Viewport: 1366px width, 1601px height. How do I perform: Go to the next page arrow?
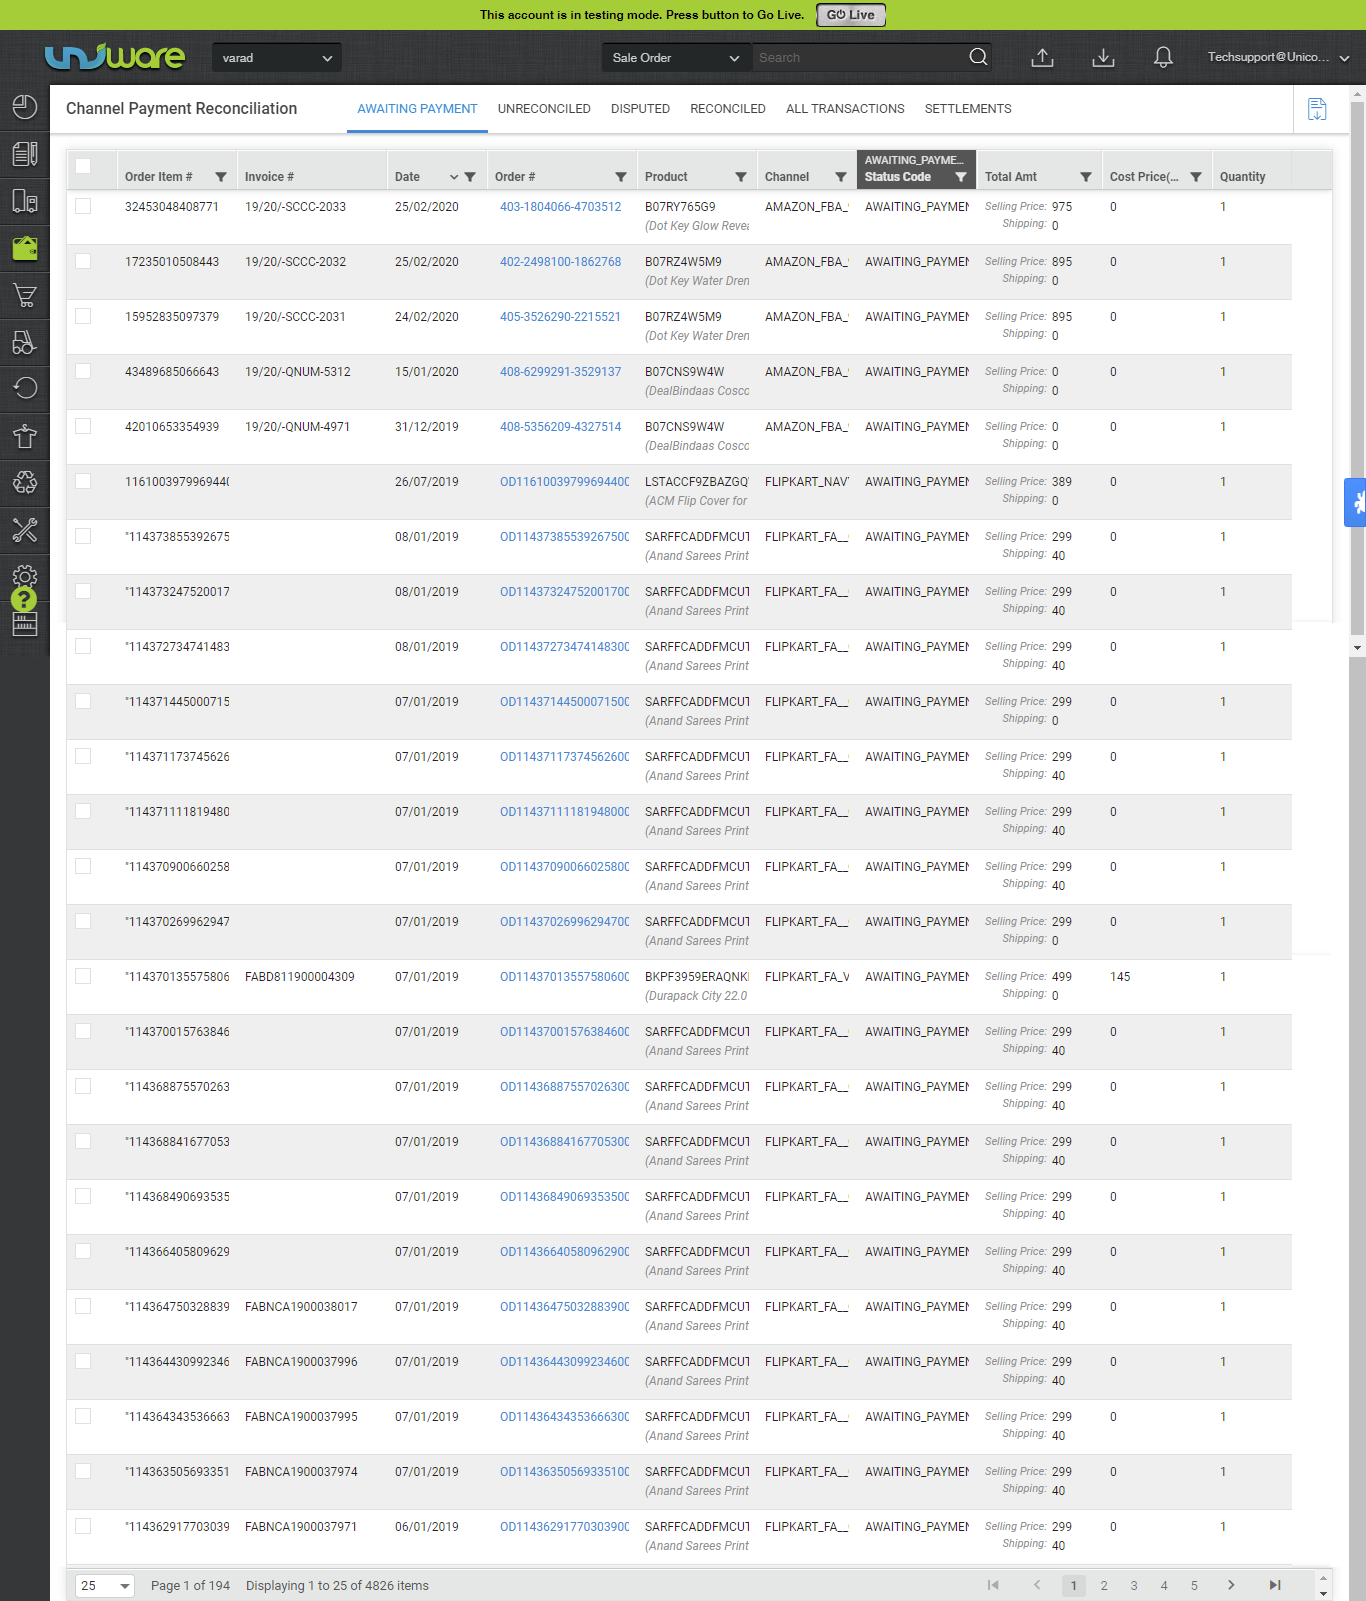1231,1585
